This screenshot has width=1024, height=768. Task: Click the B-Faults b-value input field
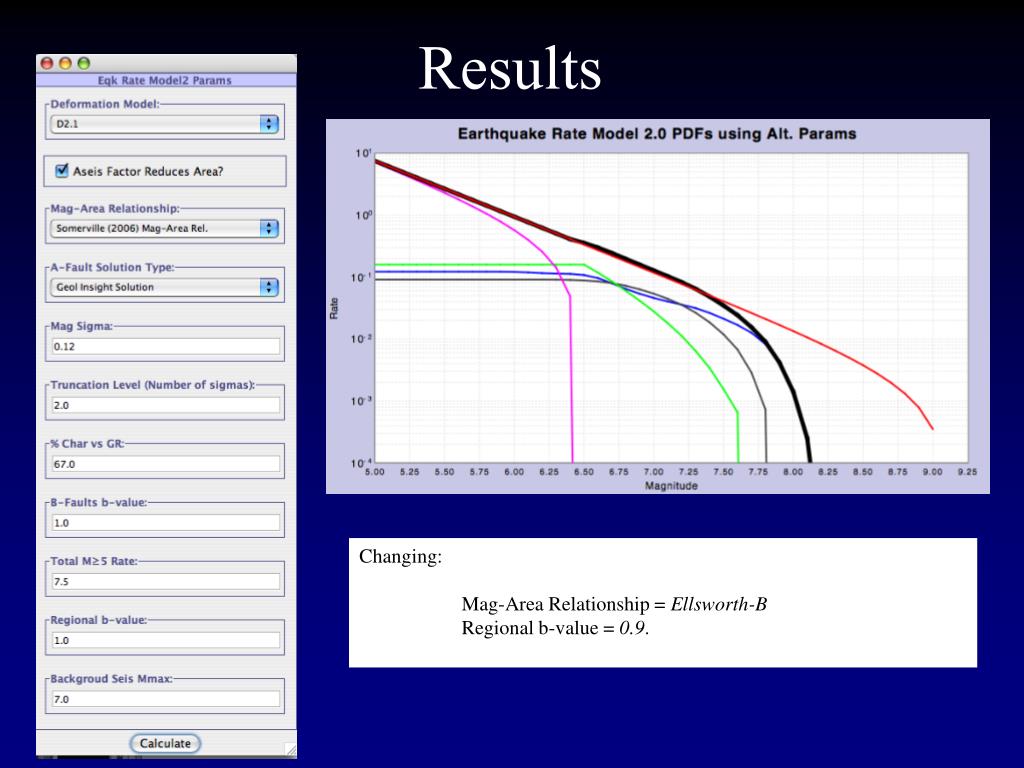coord(166,522)
